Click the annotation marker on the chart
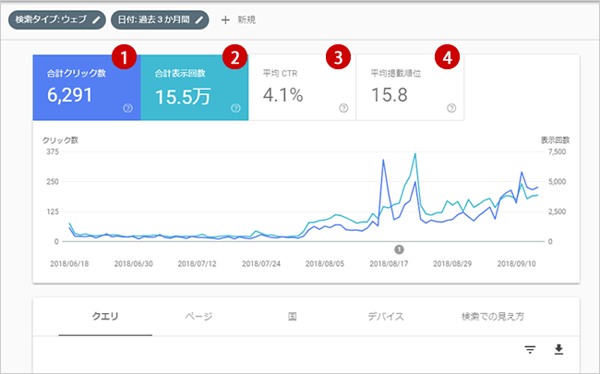600x374 pixels. click(399, 250)
